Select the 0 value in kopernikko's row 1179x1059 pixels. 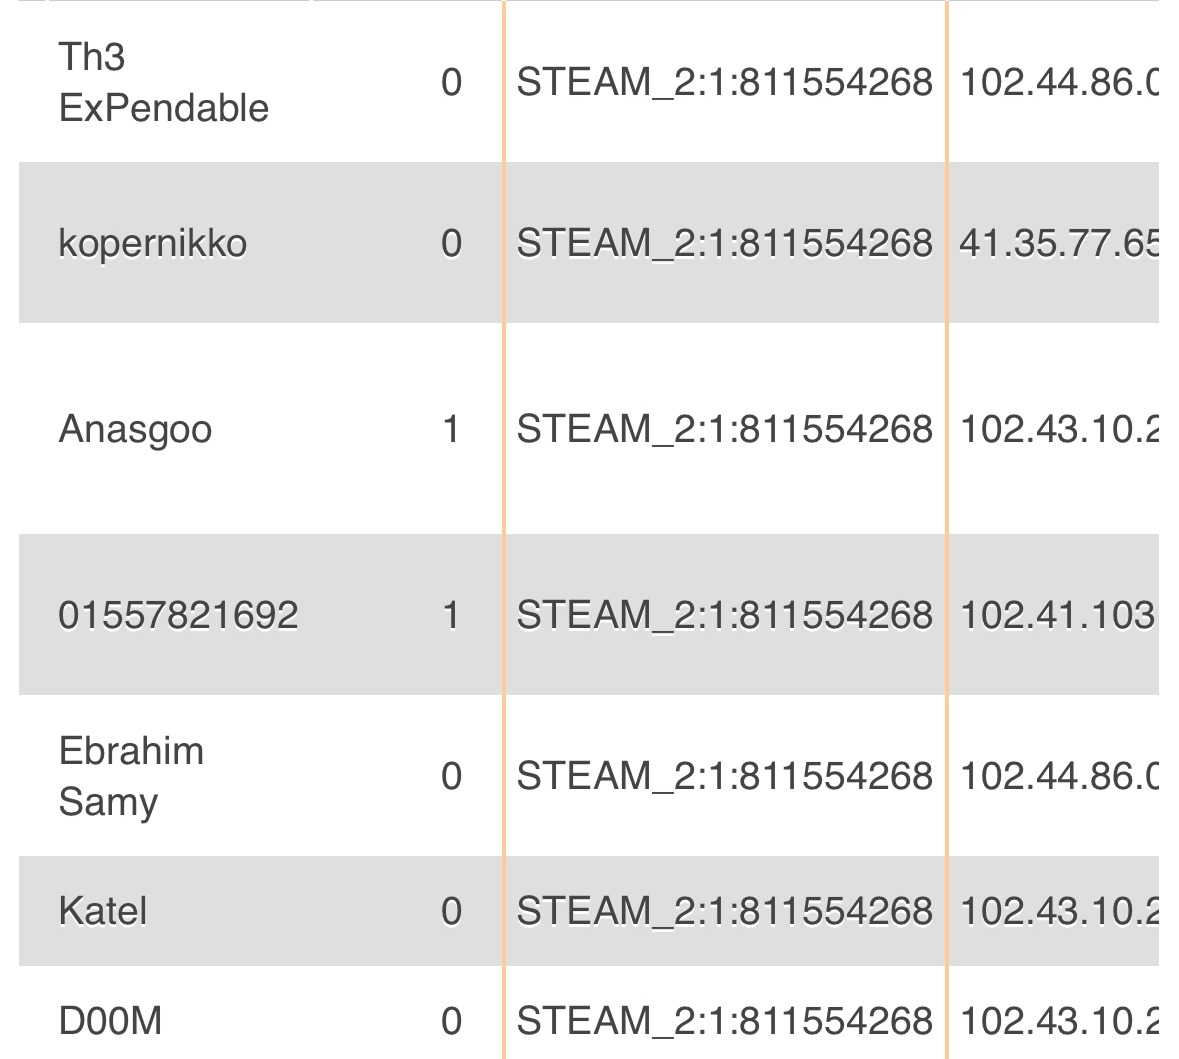(451, 243)
